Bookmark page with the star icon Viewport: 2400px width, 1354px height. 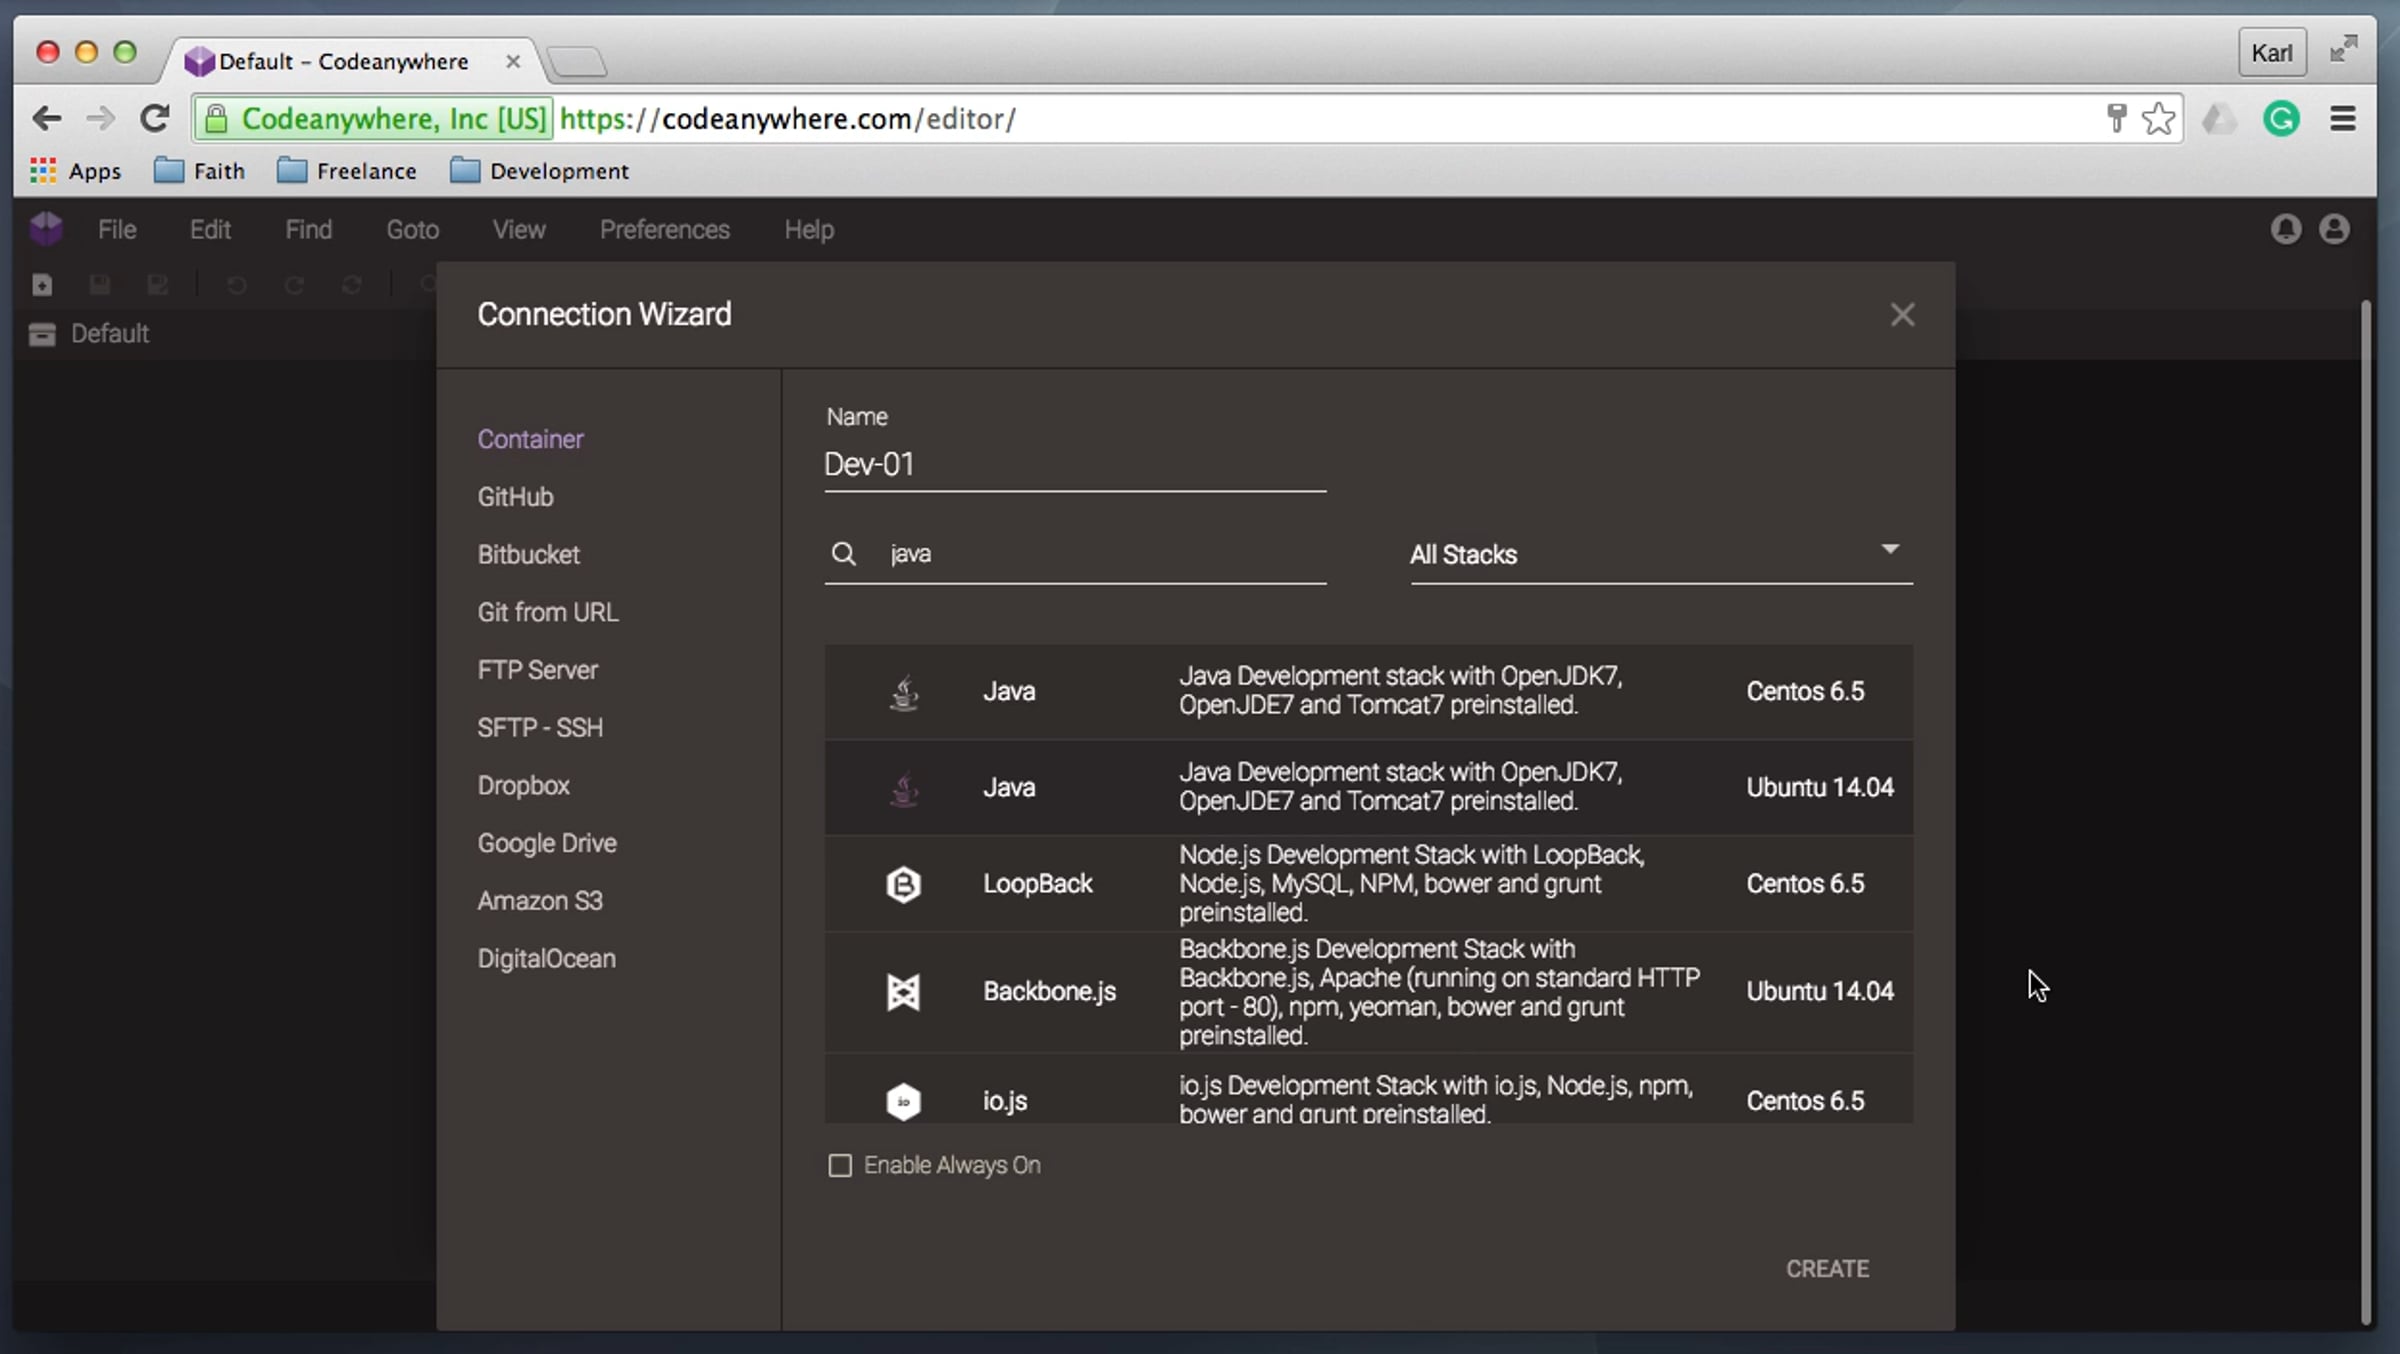pos(2158,119)
